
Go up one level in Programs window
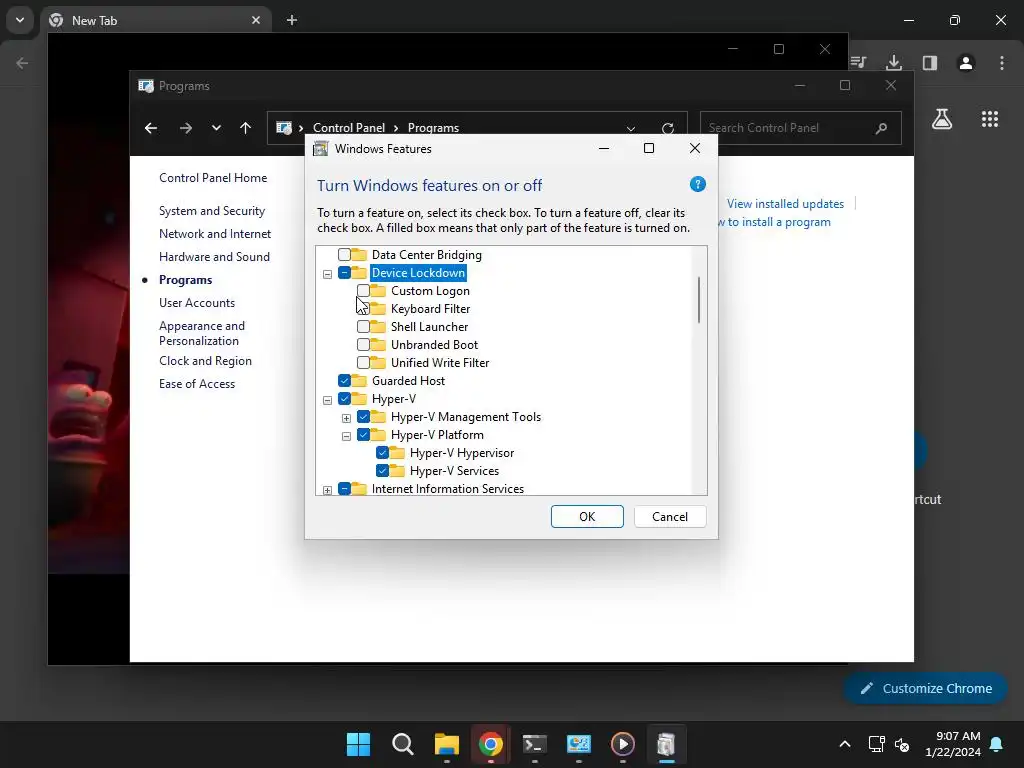pyautogui.click(x=246, y=128)
